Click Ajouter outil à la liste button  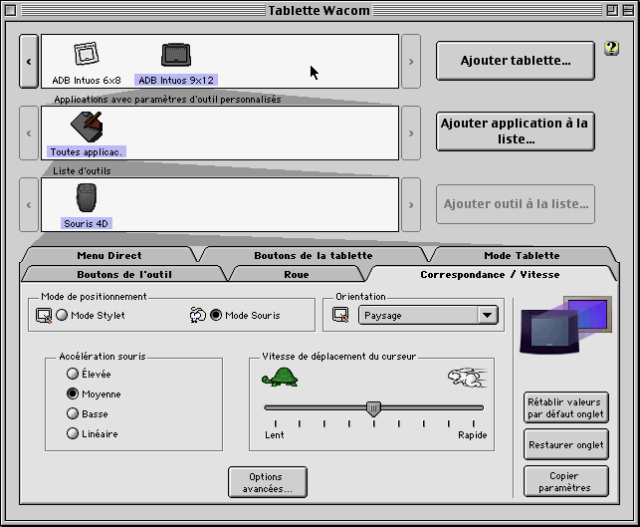coord(515,204)
